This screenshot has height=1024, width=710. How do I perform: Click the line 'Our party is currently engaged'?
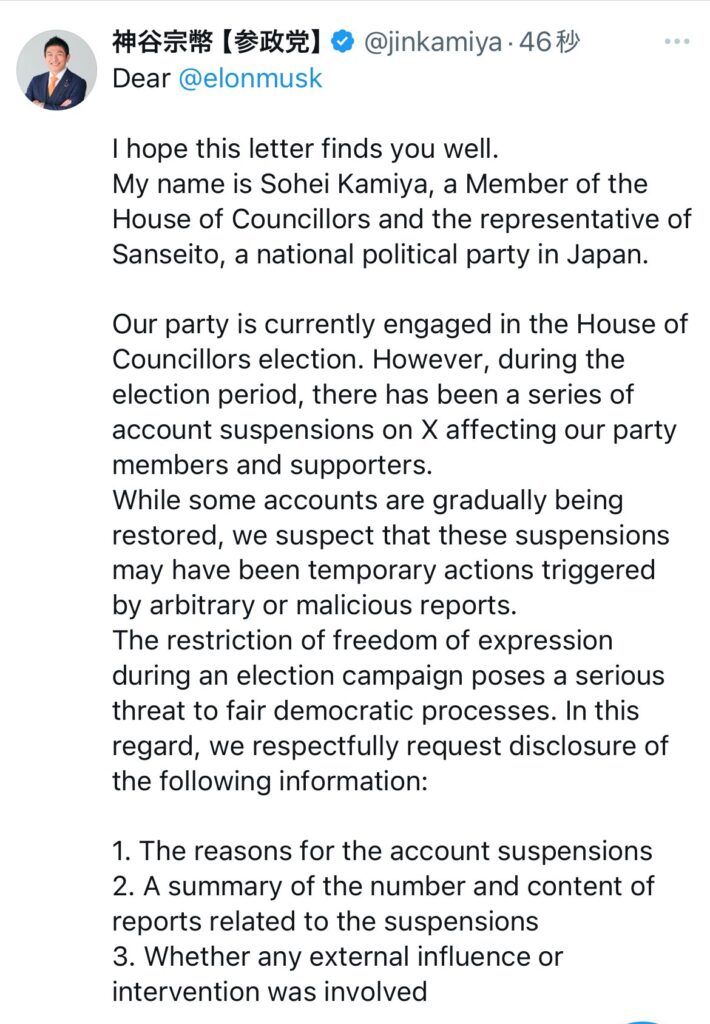coord(400,325)
